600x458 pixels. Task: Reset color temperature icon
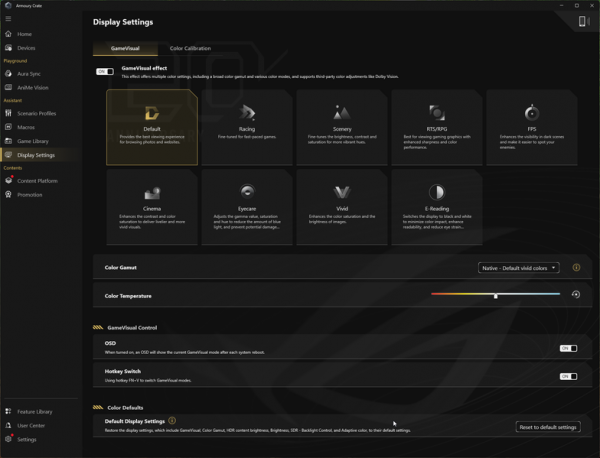click(576, 294)
